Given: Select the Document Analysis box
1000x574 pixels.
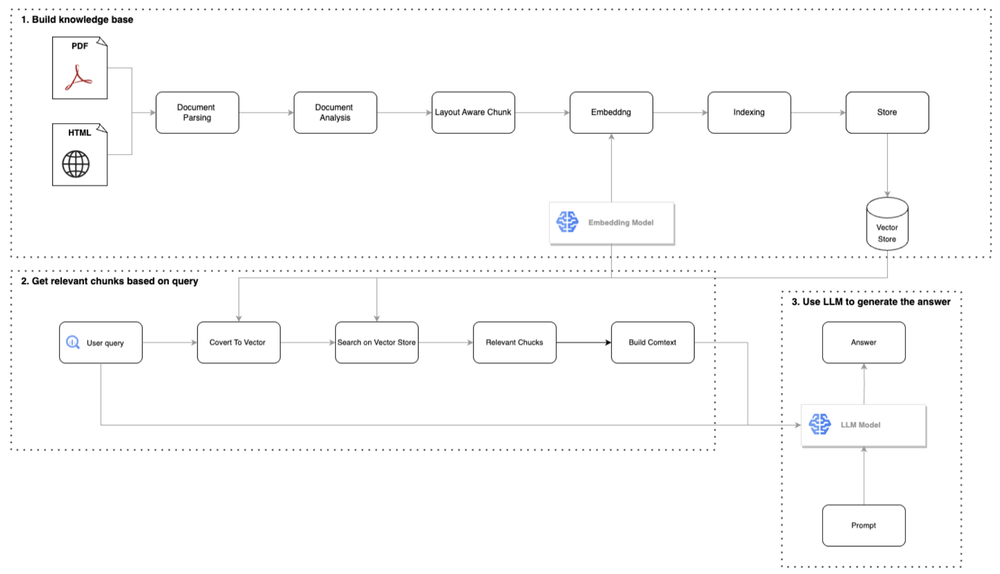Looking at the screenshot, I should tap(335, 112).
